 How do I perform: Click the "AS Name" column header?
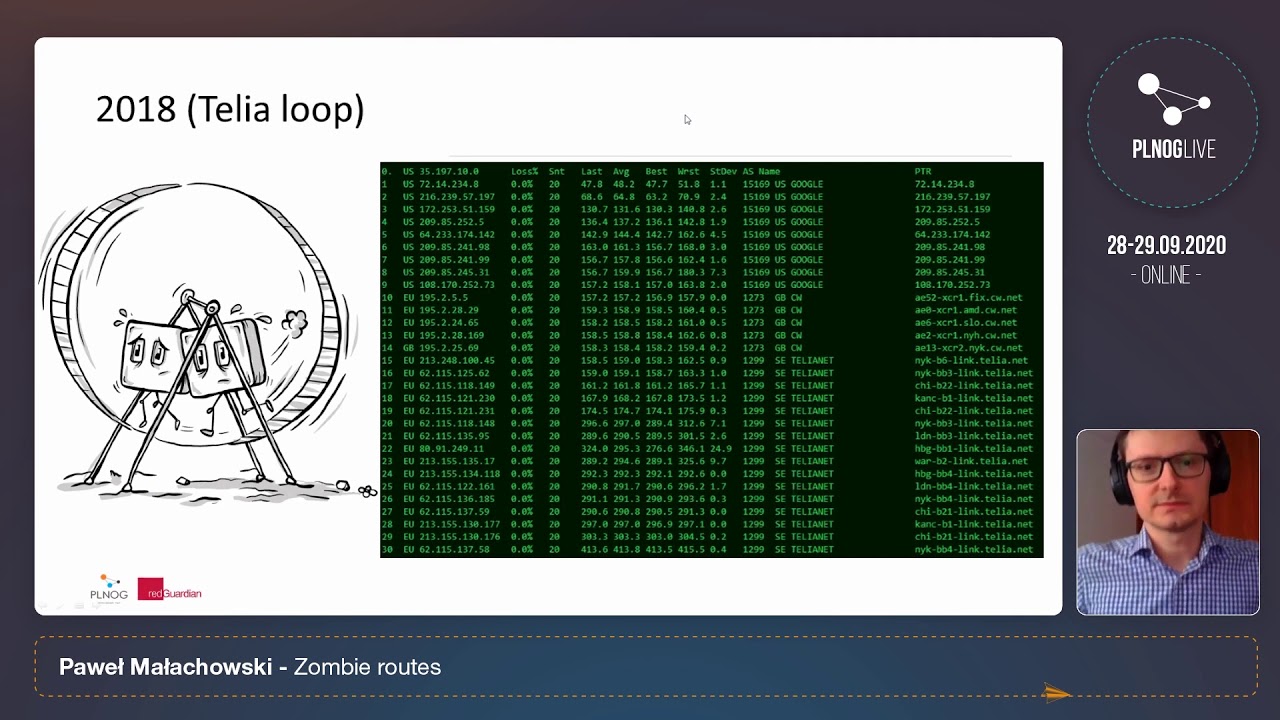tap(761, 172)
